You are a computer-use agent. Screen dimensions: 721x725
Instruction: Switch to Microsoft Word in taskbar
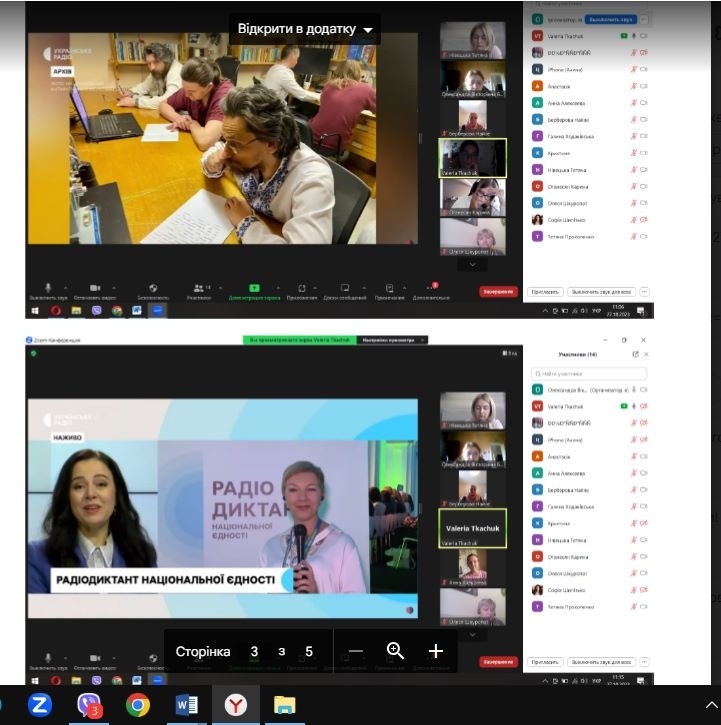[x=187, y=705]
